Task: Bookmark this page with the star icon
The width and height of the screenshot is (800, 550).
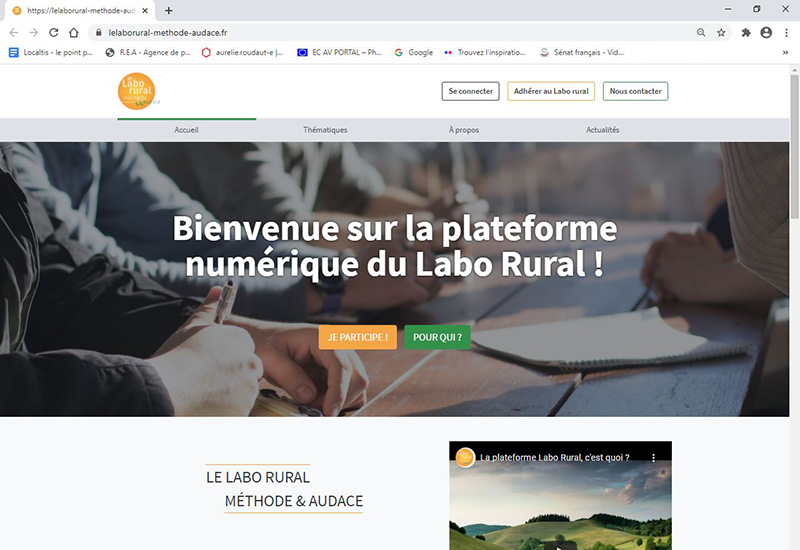Action: [721, 33]
